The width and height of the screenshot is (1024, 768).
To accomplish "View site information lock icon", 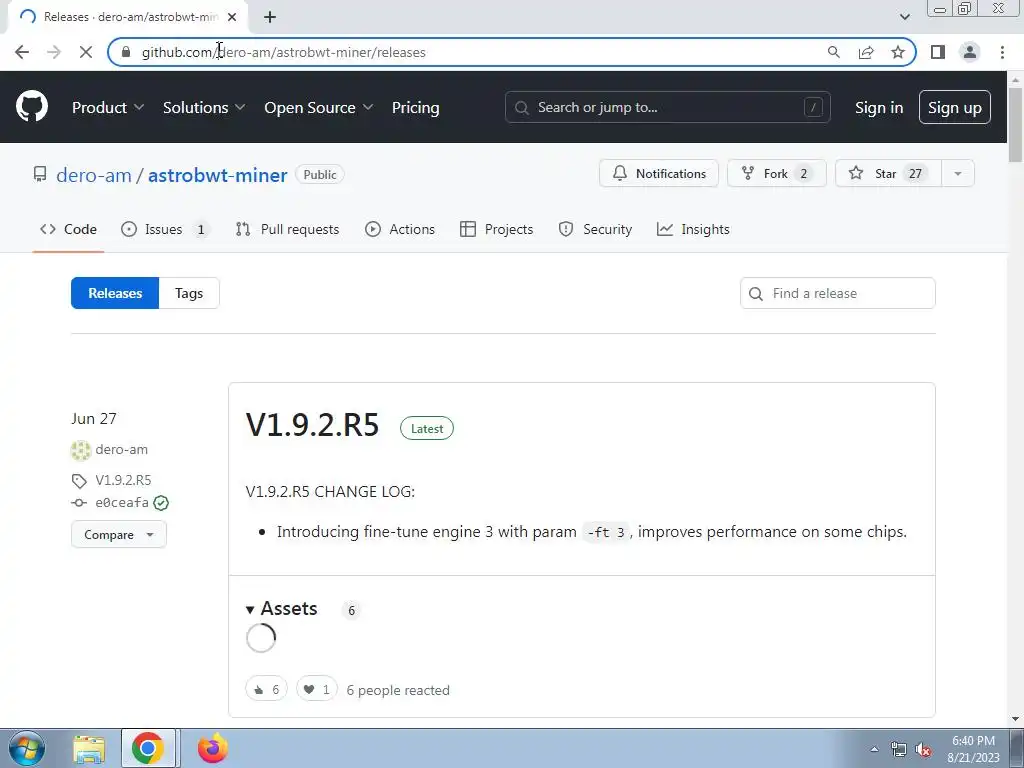I will pos(125,52).
